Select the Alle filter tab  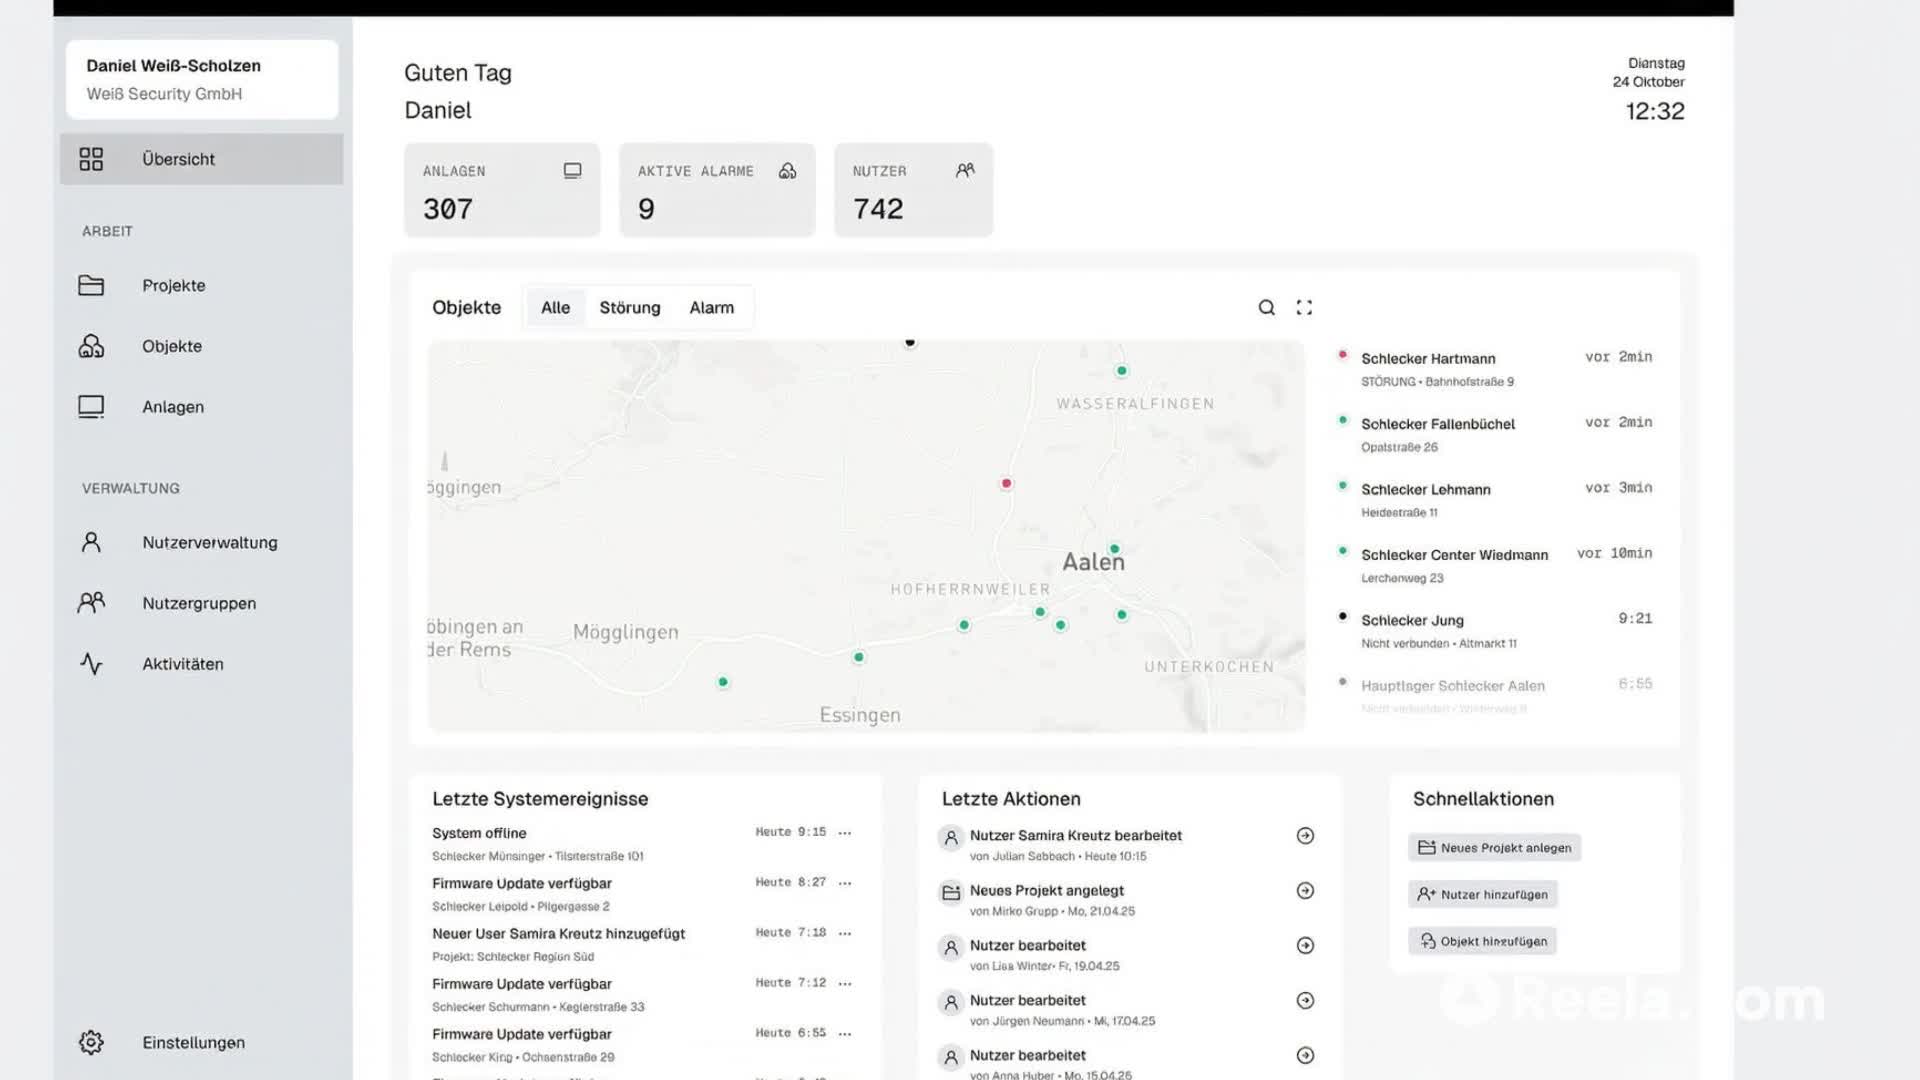tap(555, 308)
